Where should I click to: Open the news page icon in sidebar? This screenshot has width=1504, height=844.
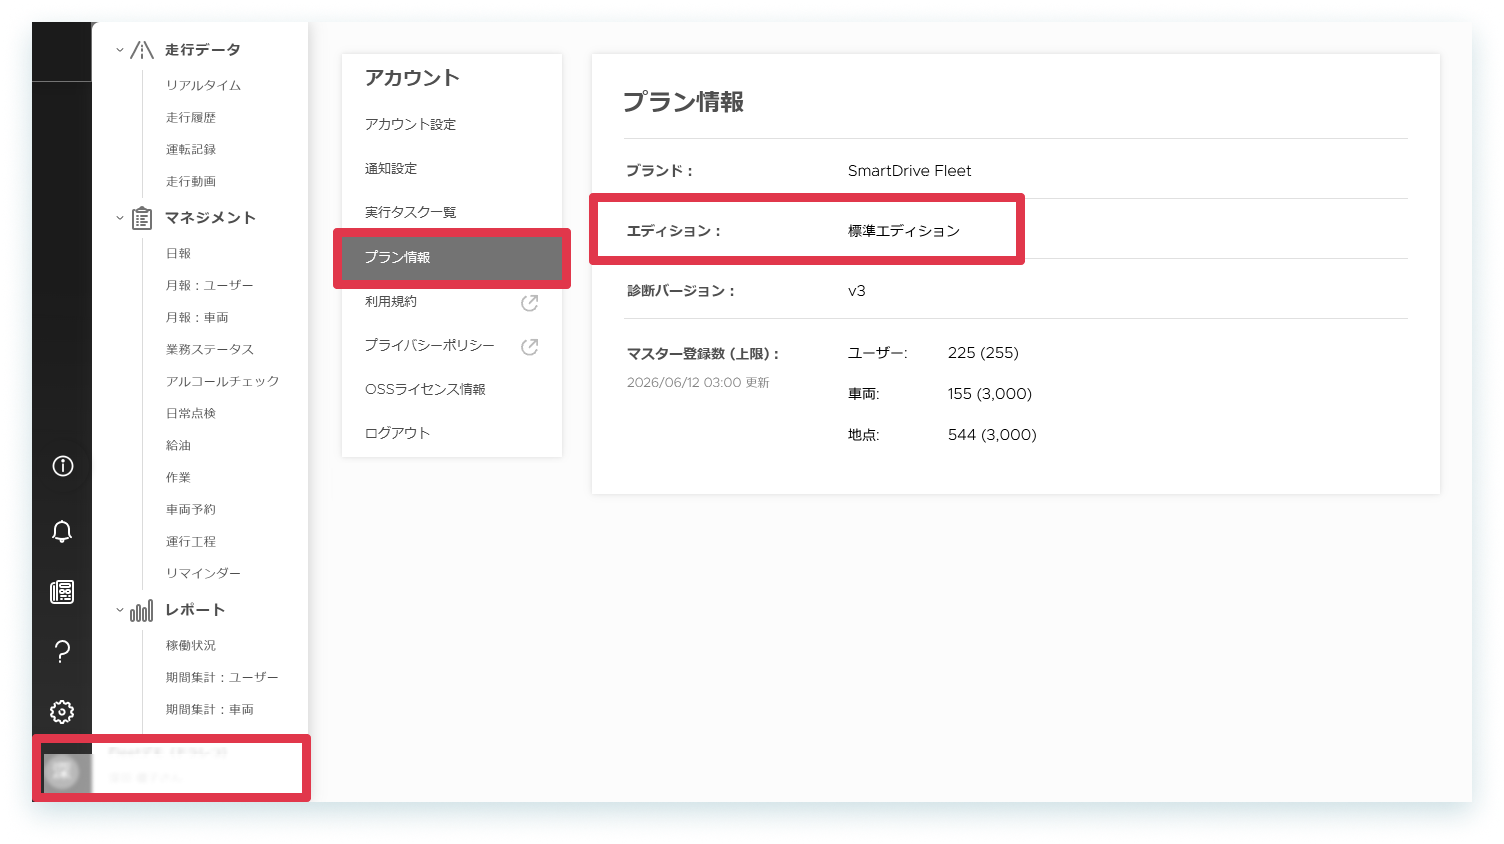[62, 592]
